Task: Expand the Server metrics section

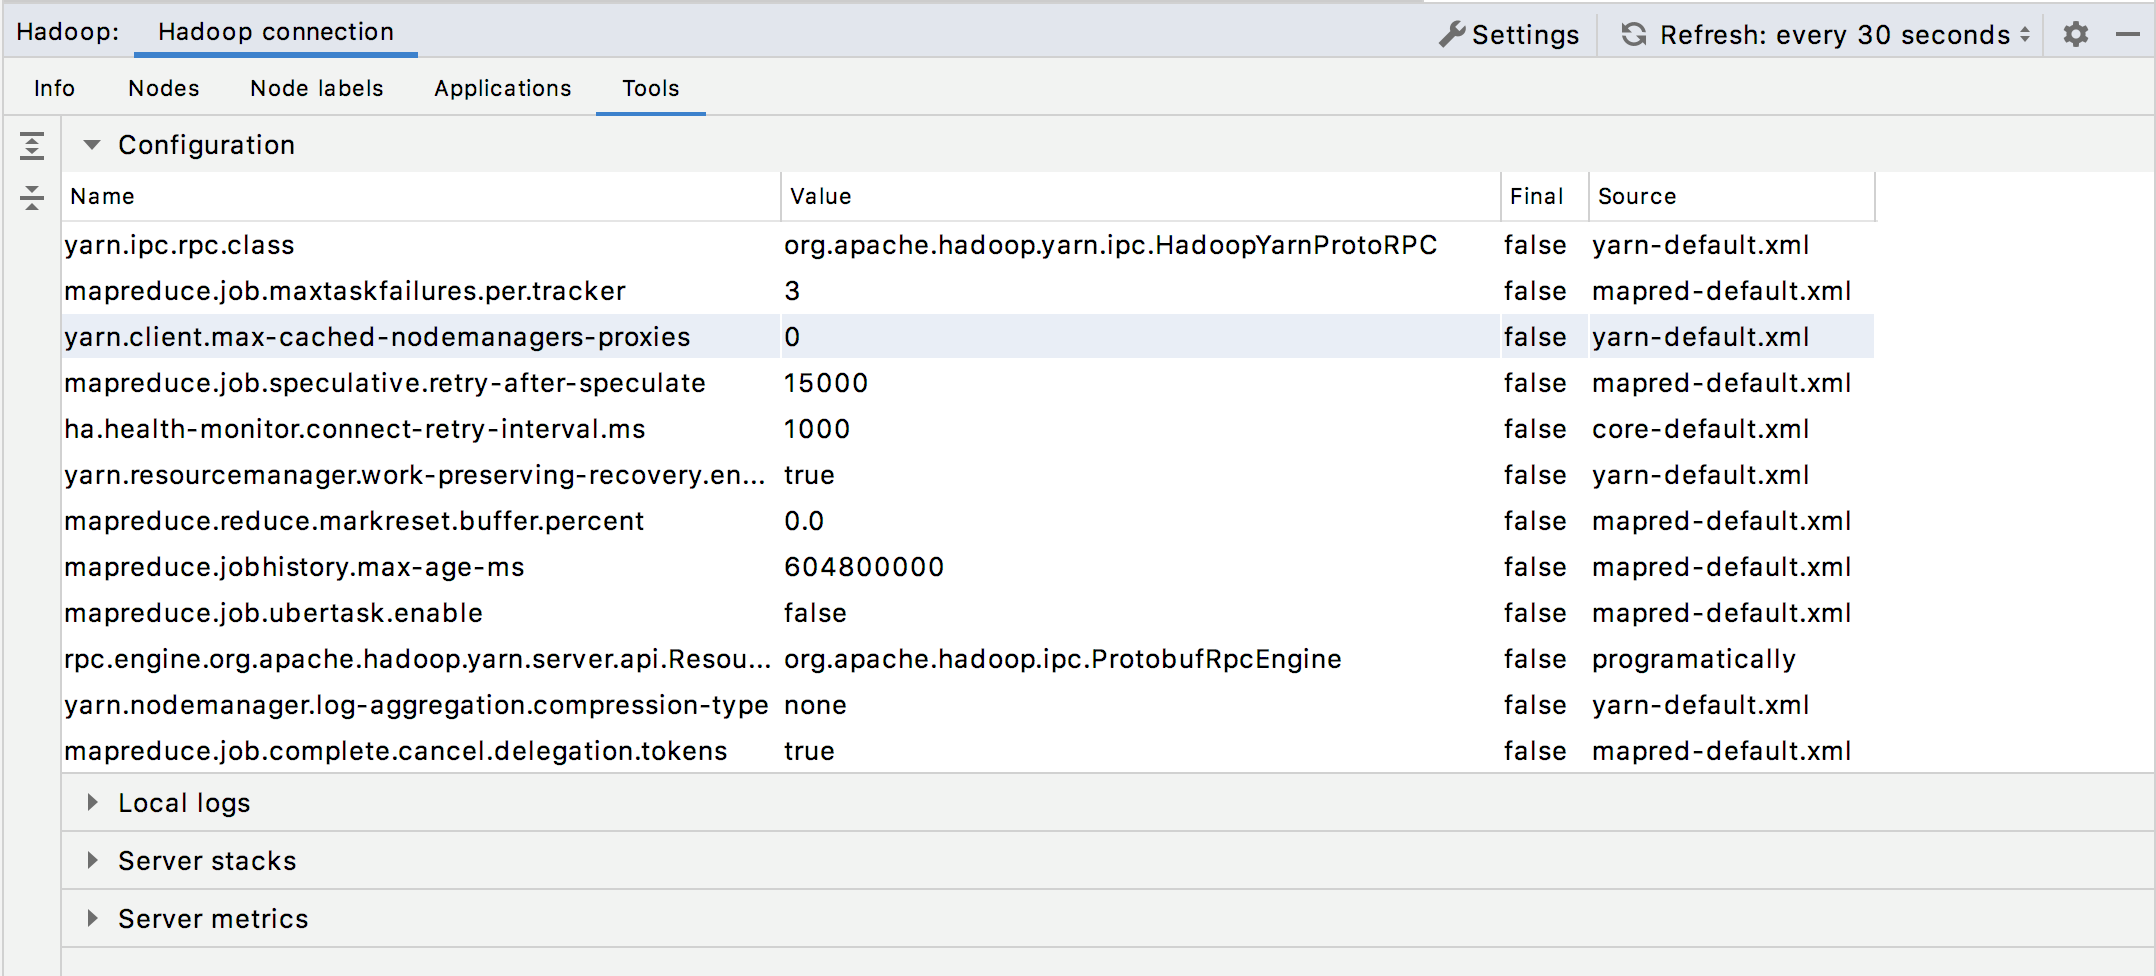Action: pos(92,918)
